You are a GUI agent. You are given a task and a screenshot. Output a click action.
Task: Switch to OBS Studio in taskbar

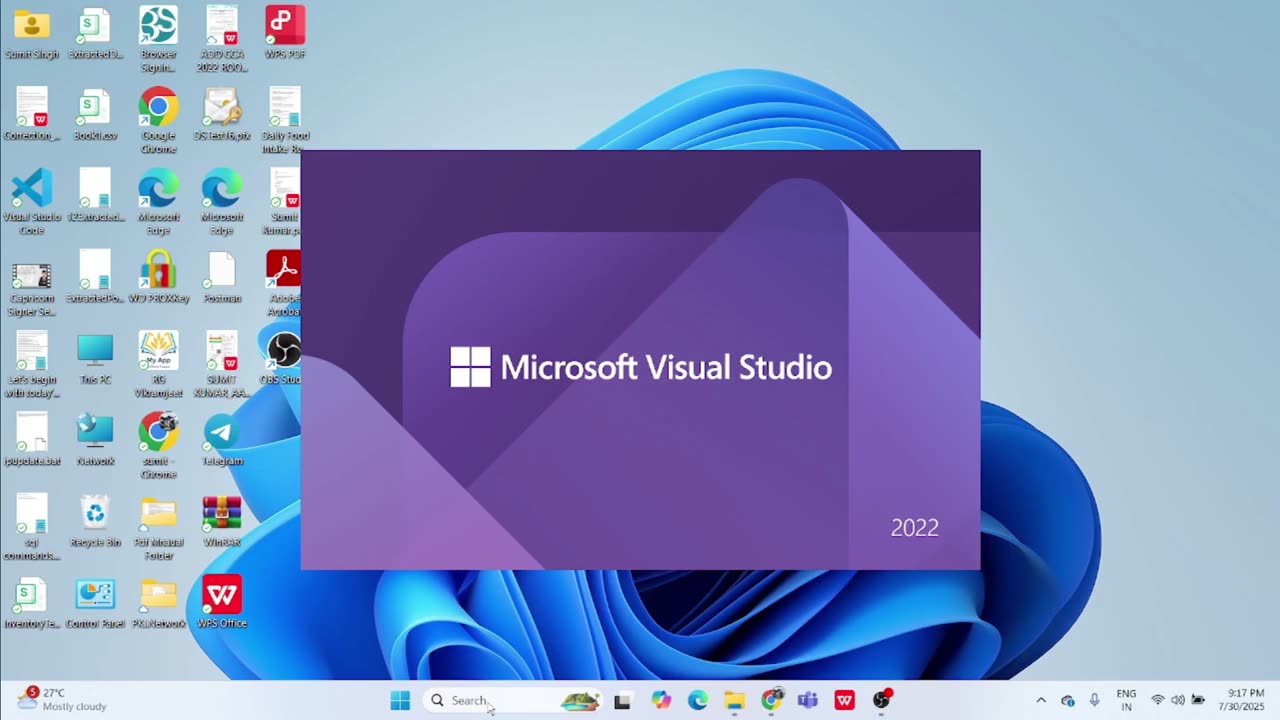pyautogui.click(x=882, y=700)
